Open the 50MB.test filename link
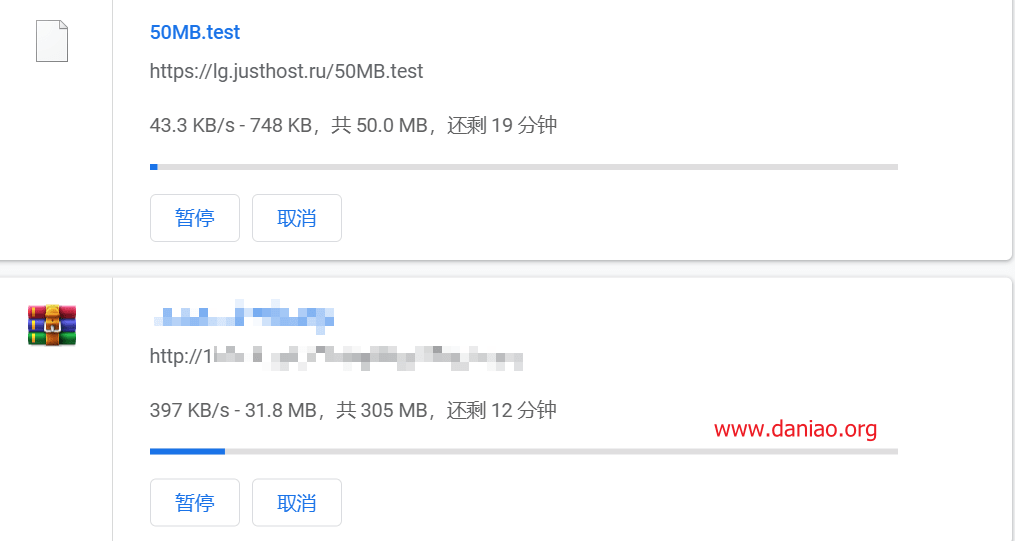The image size is (1015, 541). coord(195,32)
